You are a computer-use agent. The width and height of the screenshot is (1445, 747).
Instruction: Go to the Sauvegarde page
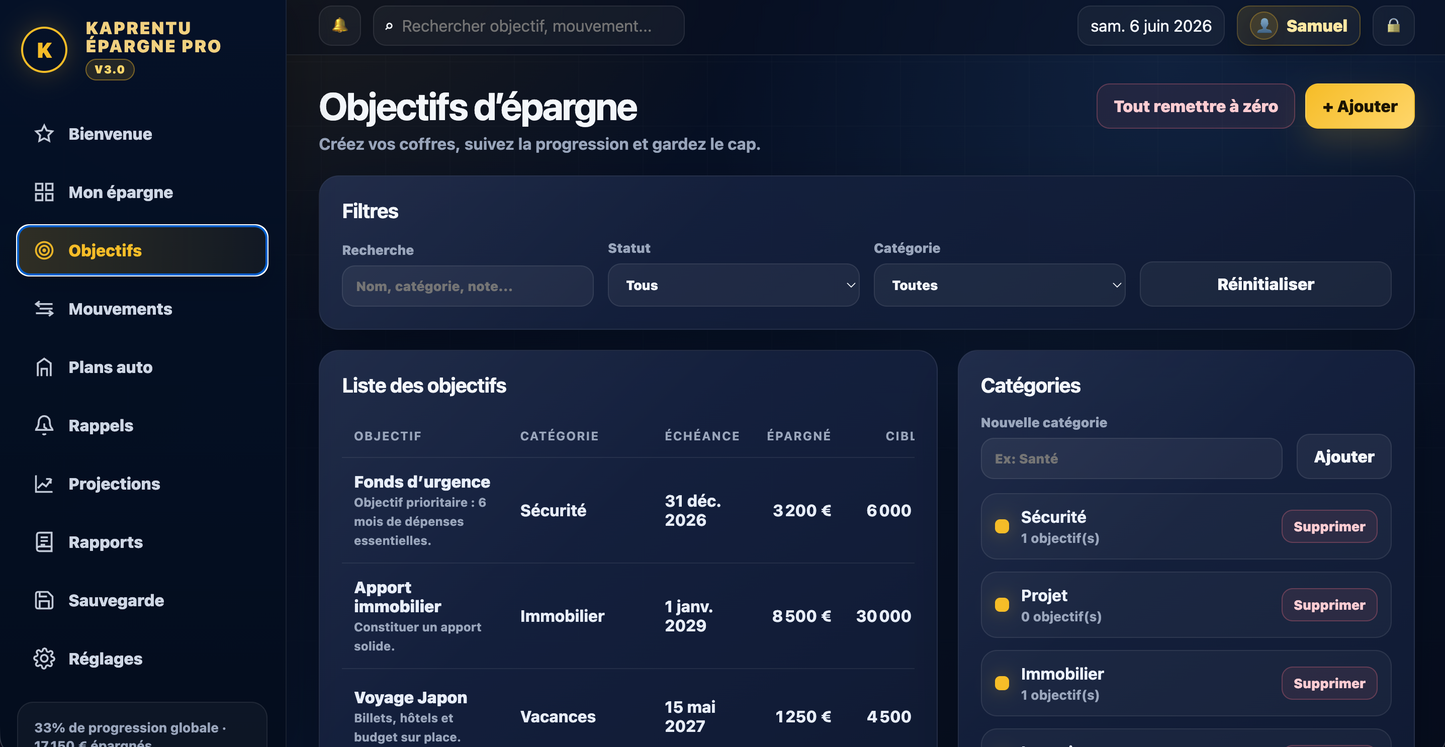click(142, 600)
